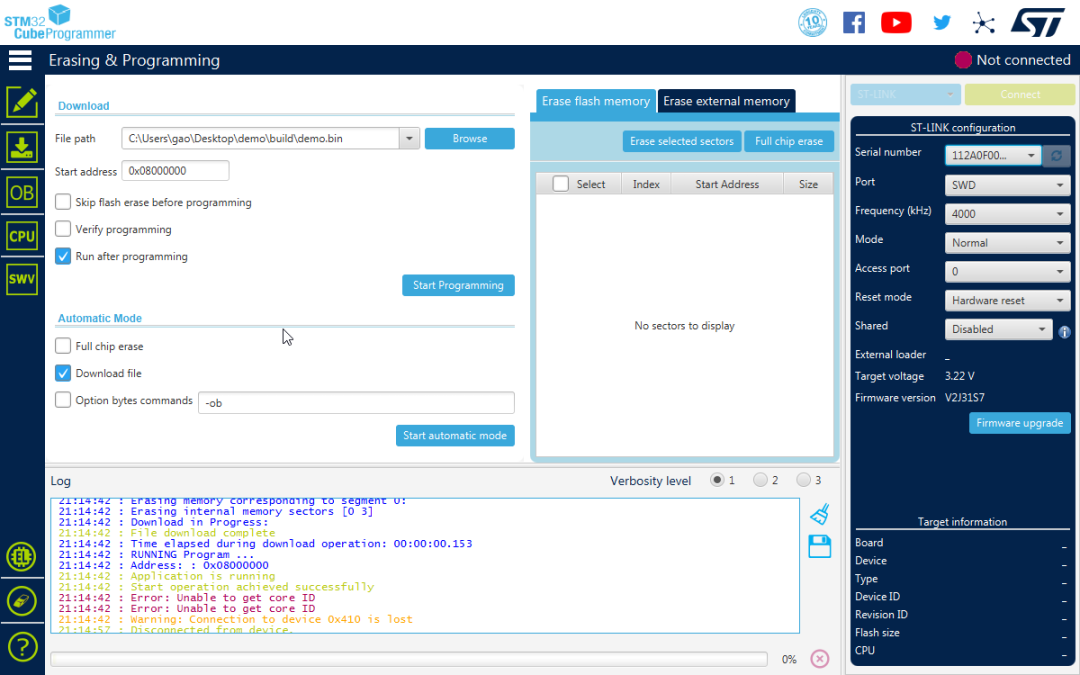
Task: Uncheck Run after programming
Action: [63, 256]
